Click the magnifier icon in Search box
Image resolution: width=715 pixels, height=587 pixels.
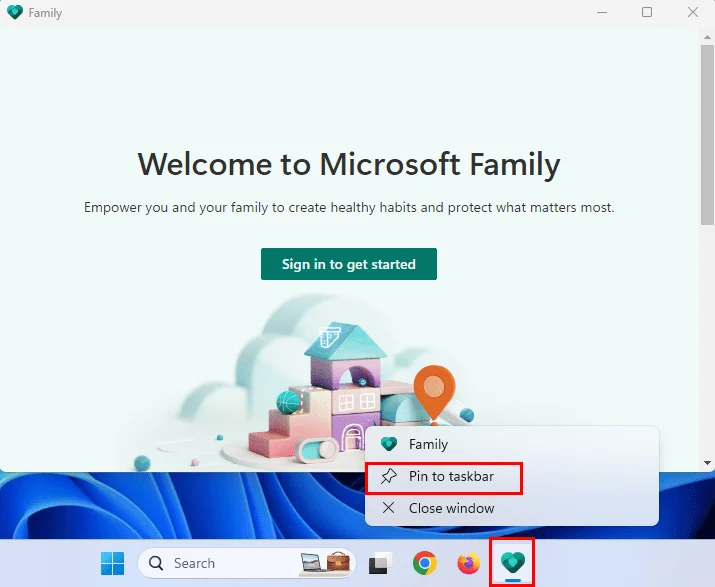click(156, 563)
